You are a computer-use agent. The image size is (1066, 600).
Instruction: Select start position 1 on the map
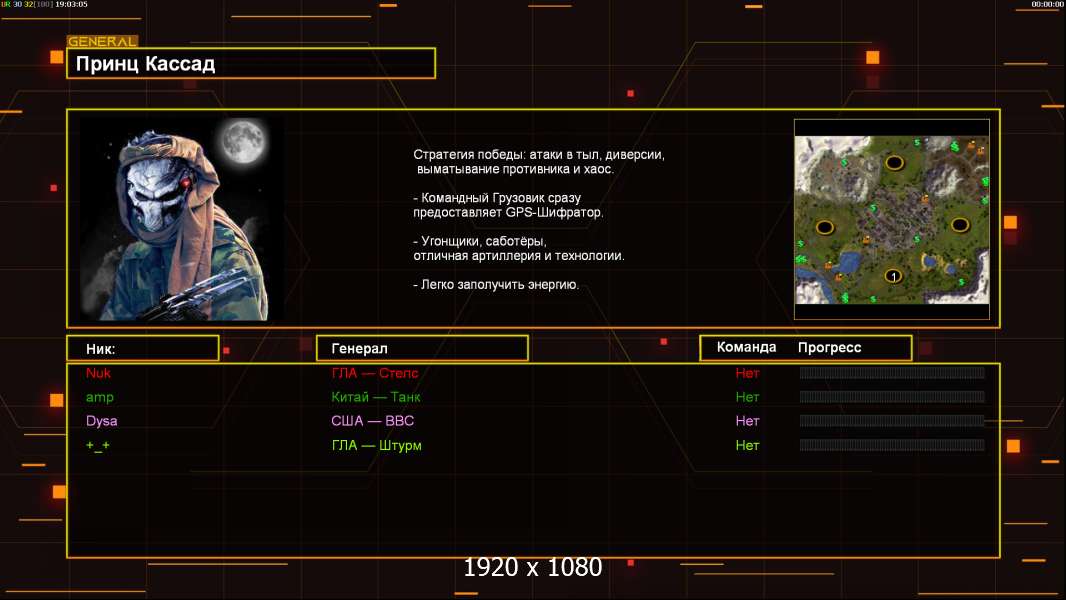click(893, 276)
